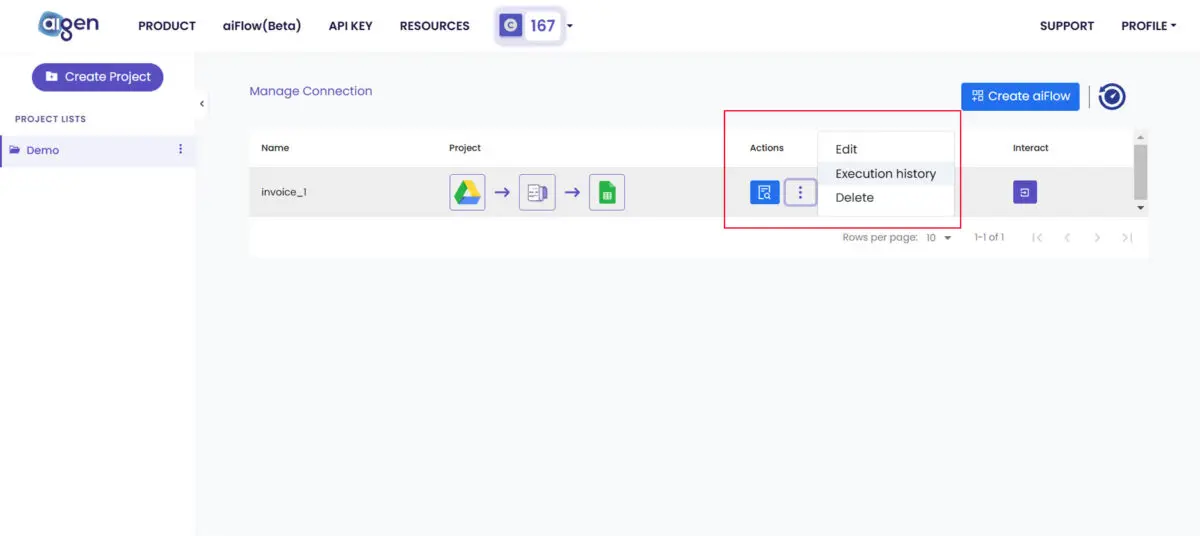Screen dimensions: 1200x536
Task: Click the credits coin icon
Action: coord(511,26)
